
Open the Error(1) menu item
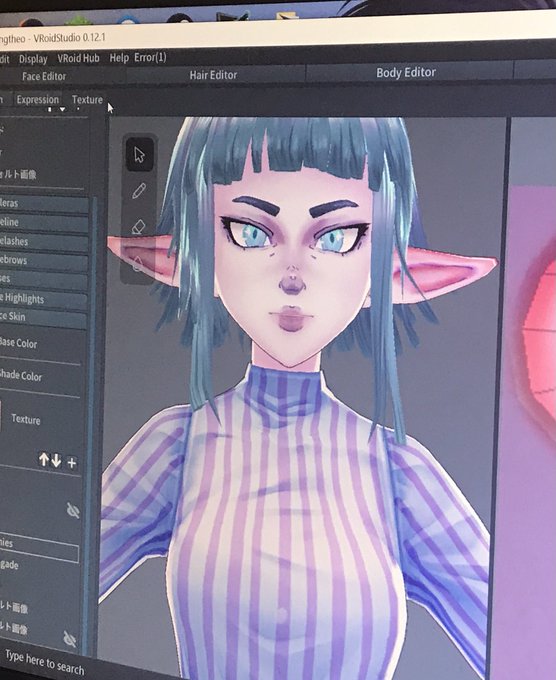click(x=150, y=57)
